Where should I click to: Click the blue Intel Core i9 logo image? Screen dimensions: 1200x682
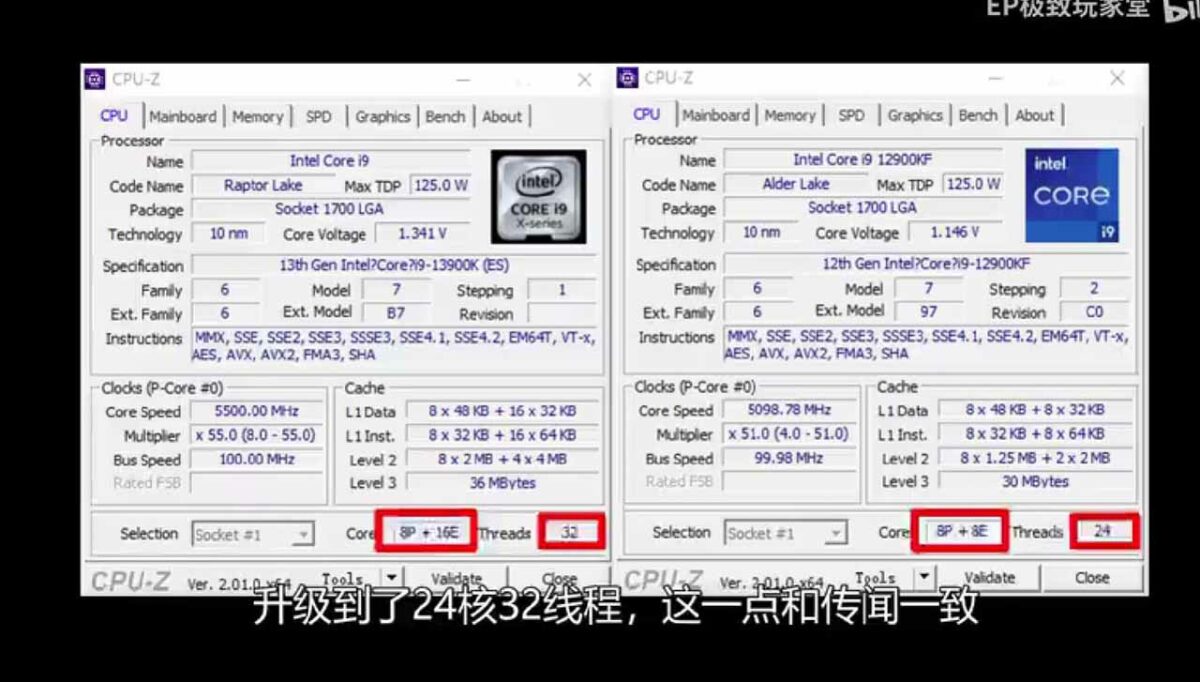tap(1071, 195)
